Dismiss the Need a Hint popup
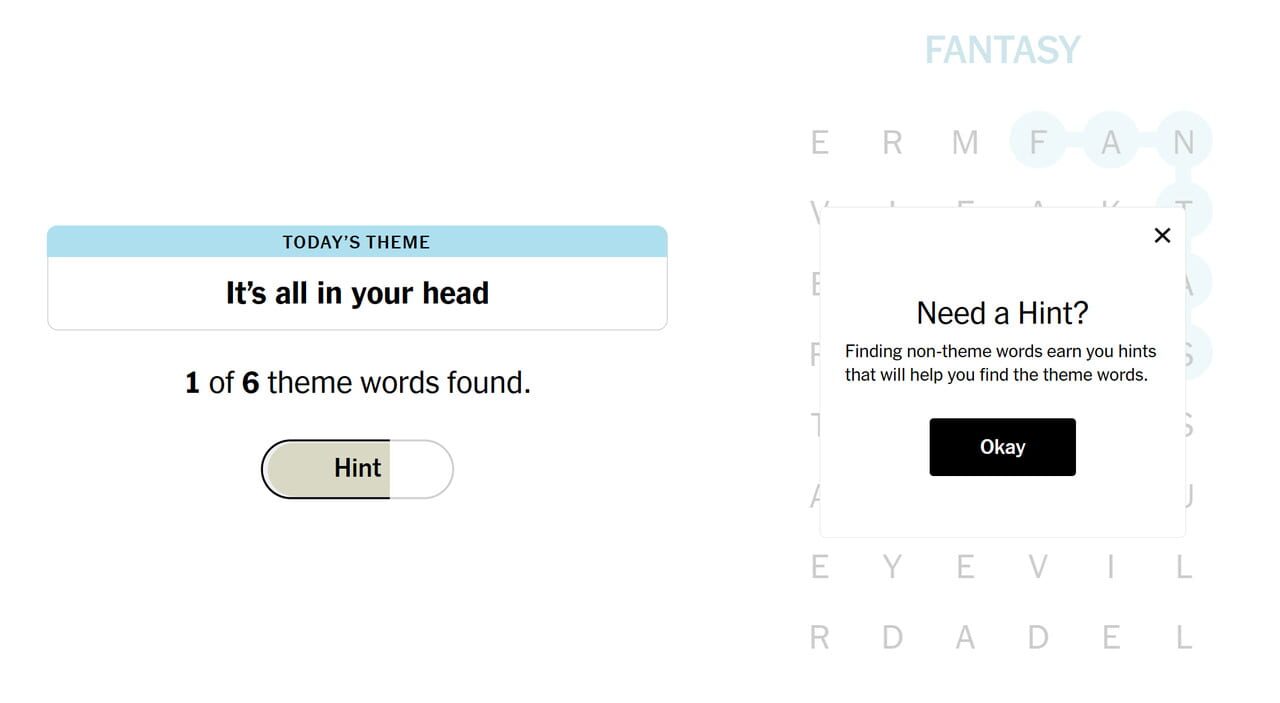This screenshot has width=1280, height=703. coord(1162,235)
